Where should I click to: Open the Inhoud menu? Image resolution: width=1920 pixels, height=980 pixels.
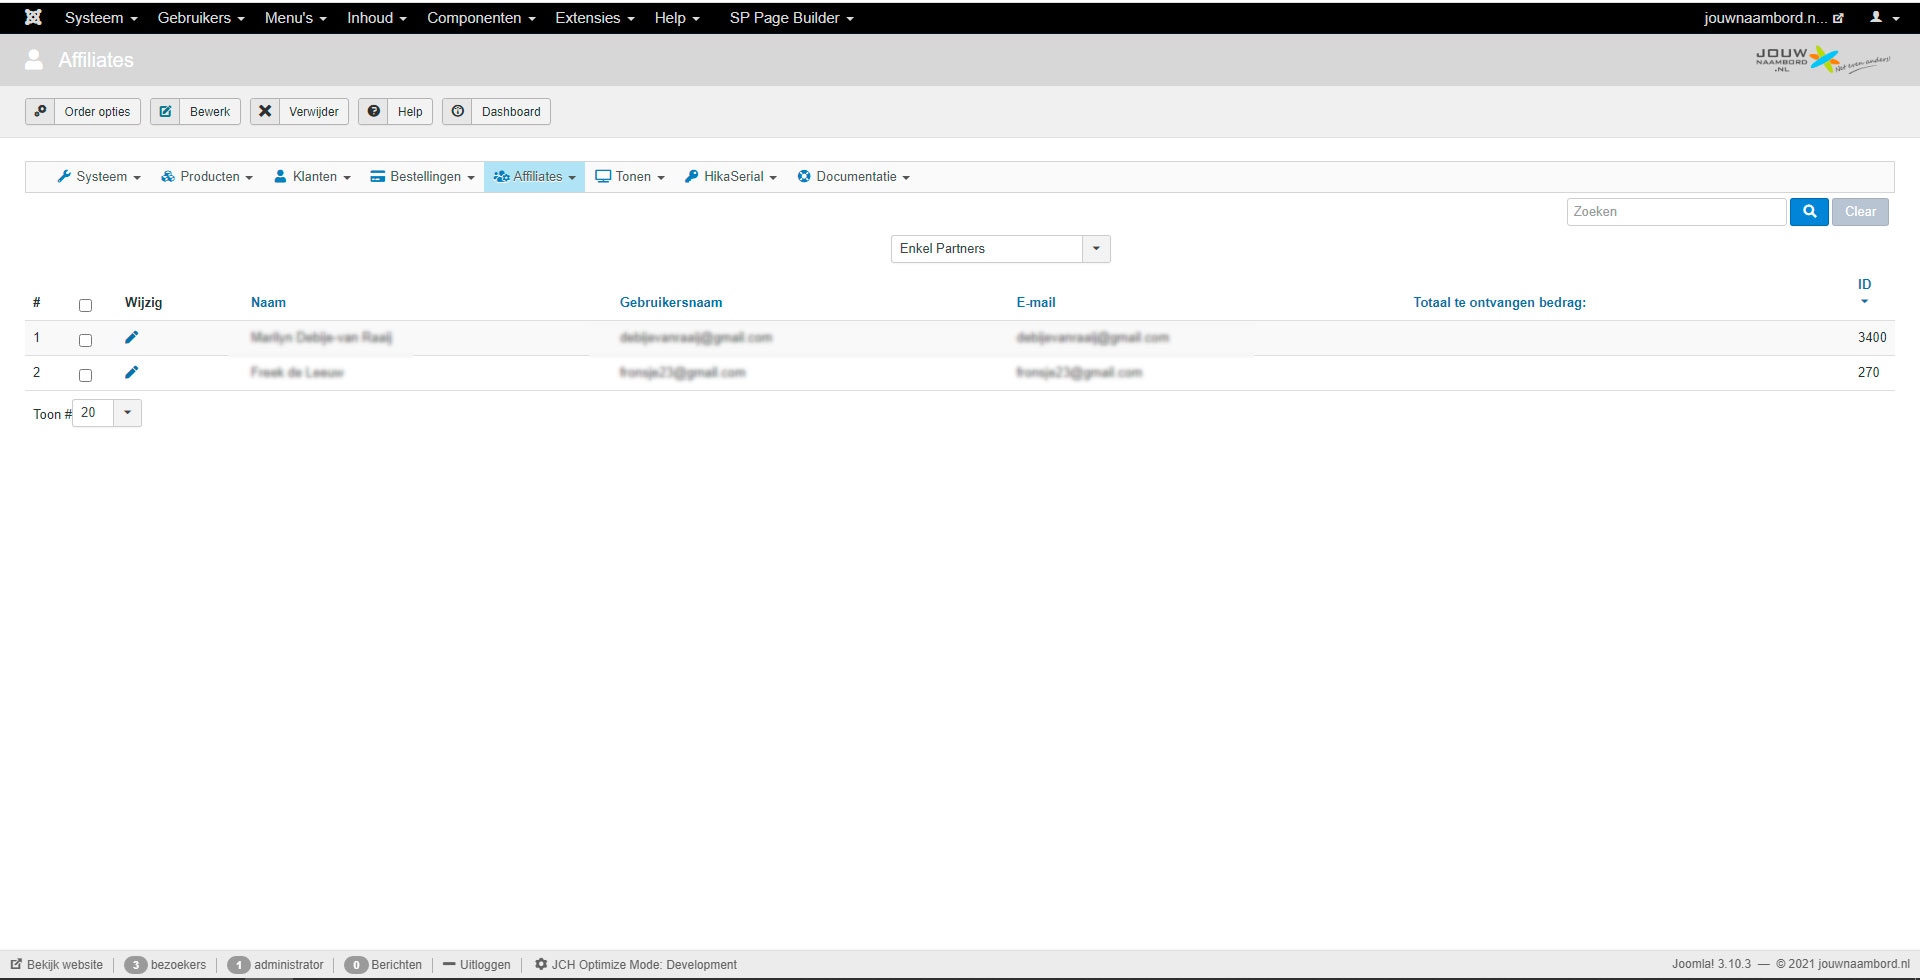[x=377, y=18]
